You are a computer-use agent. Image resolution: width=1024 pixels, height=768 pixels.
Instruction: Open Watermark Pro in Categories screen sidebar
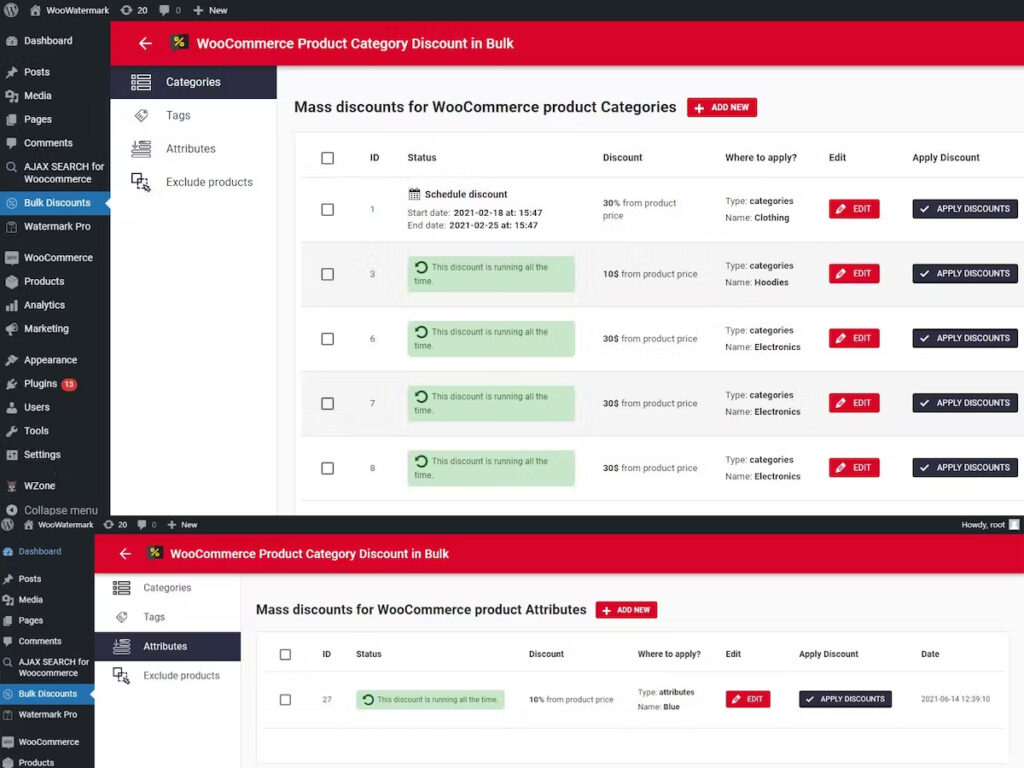point(55,227)
